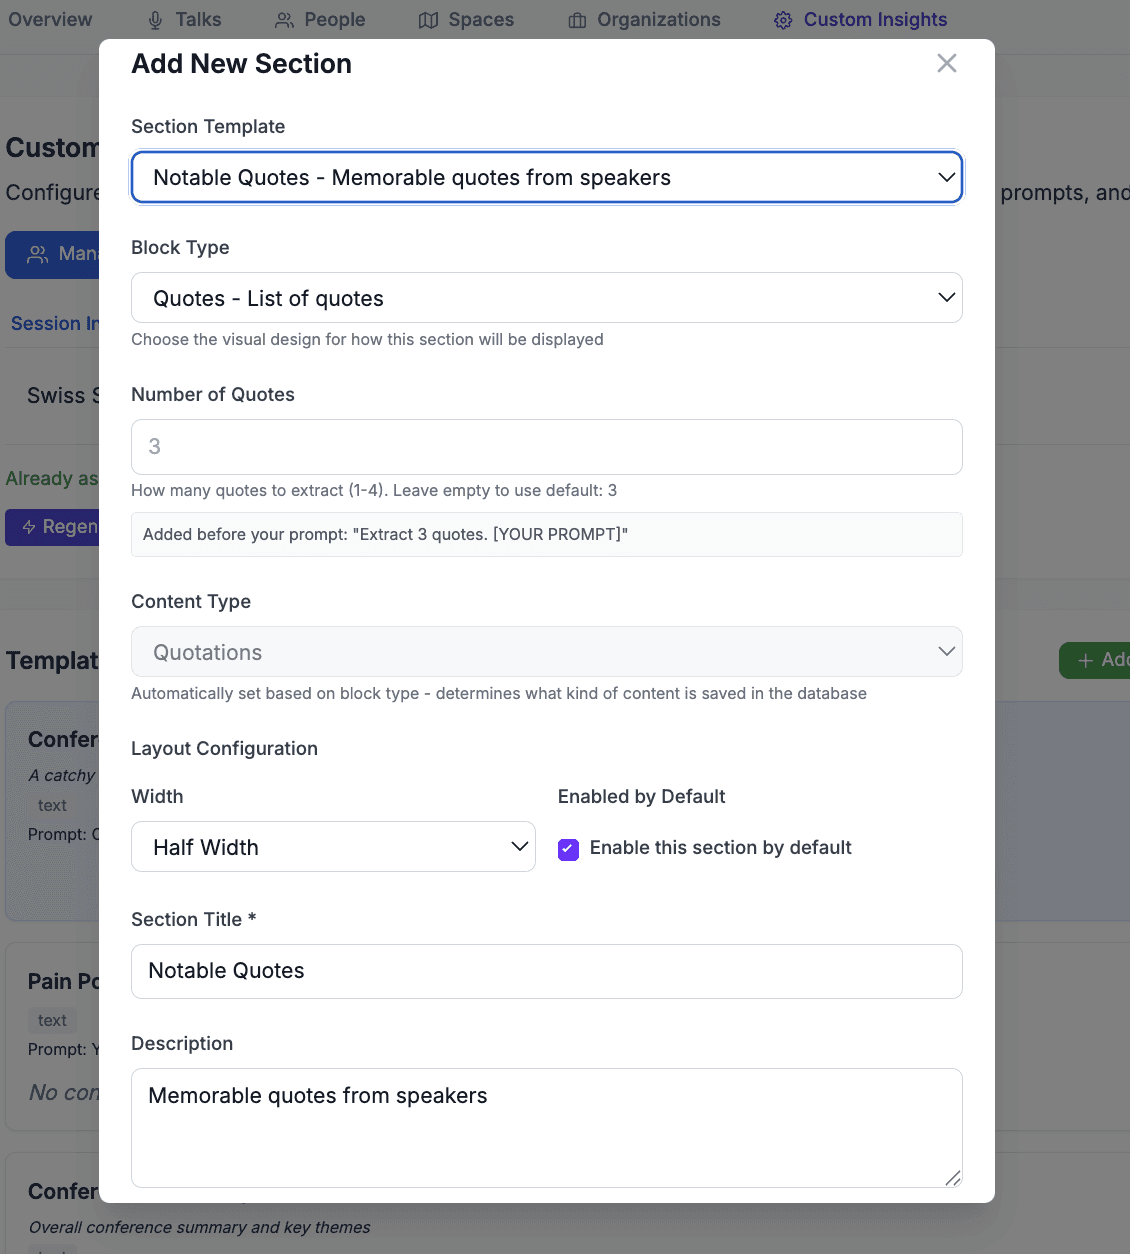Click 'How many quotes to extract' helper text
1130x1254 pixels.
374,491
